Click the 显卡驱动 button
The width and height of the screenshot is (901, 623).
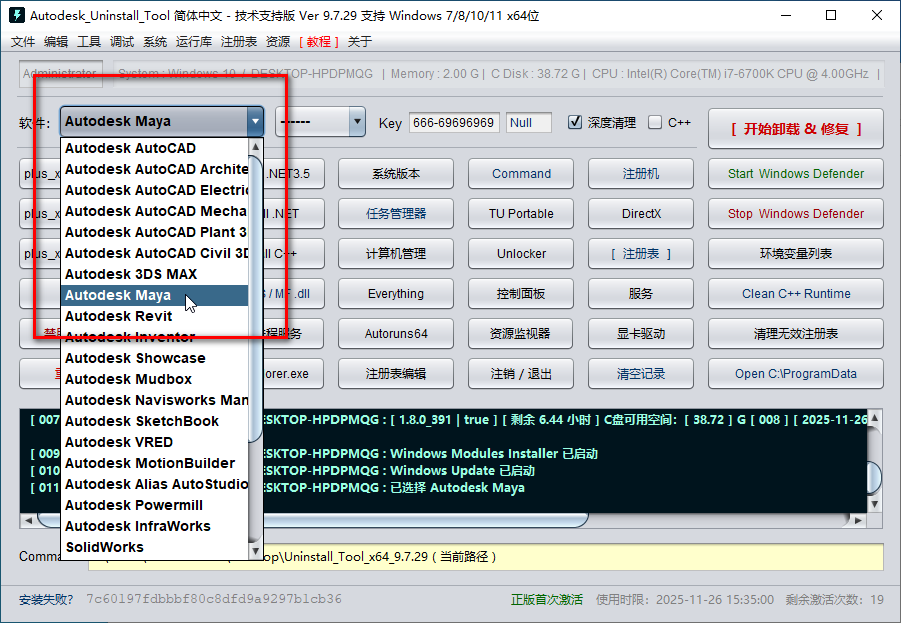pos(641,334)
